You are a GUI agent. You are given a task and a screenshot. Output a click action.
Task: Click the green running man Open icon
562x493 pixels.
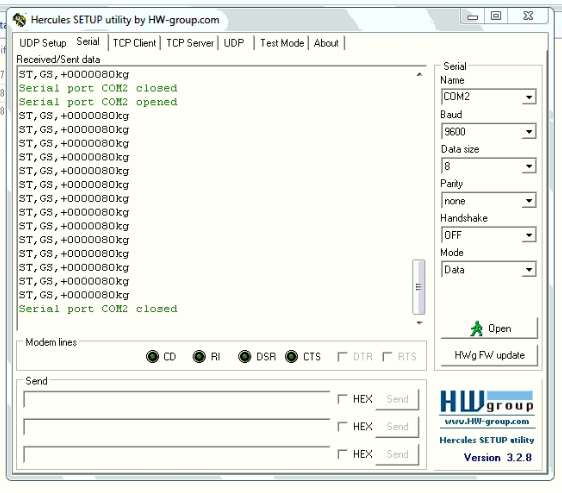coord(476,328)
